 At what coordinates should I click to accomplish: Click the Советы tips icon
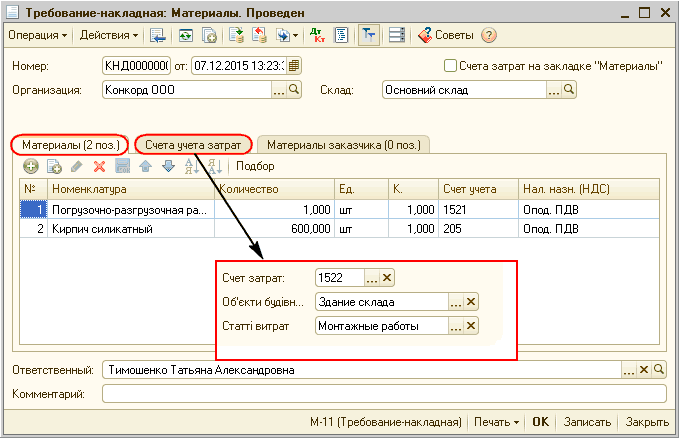[424, 35]
